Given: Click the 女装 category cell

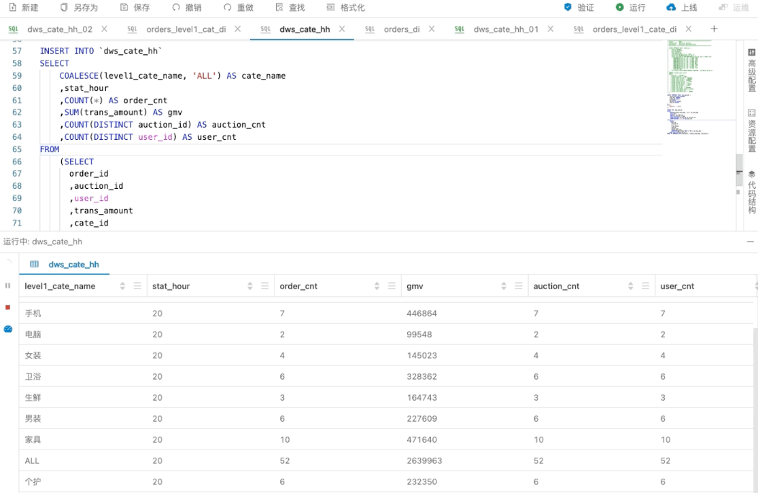Looking at the screenshot, I should (x=33, y=355).
